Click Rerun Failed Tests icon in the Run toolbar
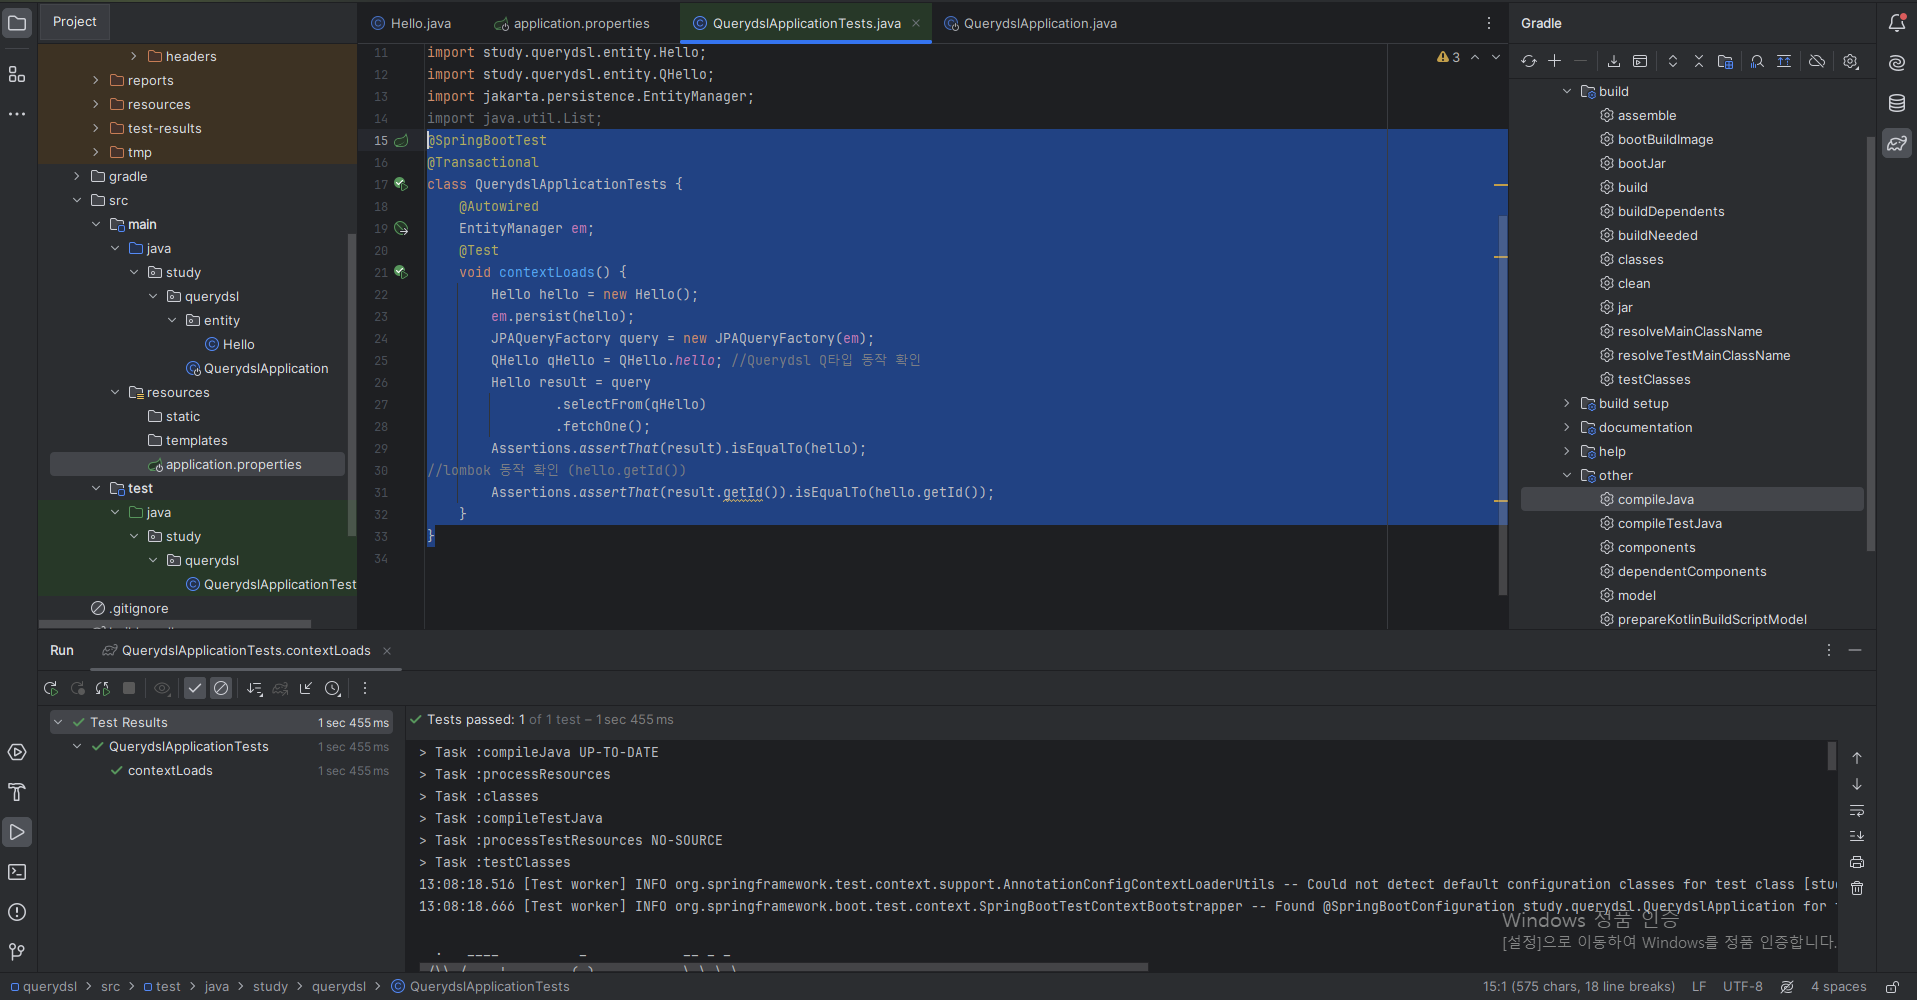 pos(77,688)
